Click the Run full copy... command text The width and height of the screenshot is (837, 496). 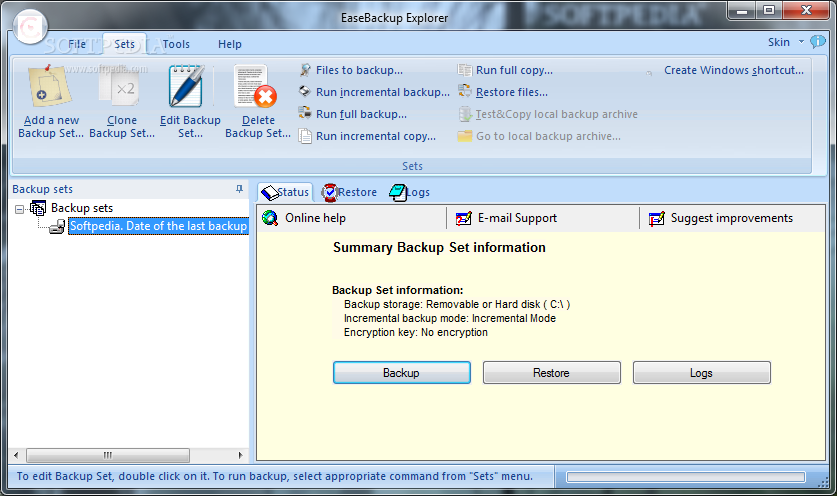point(515,70)
